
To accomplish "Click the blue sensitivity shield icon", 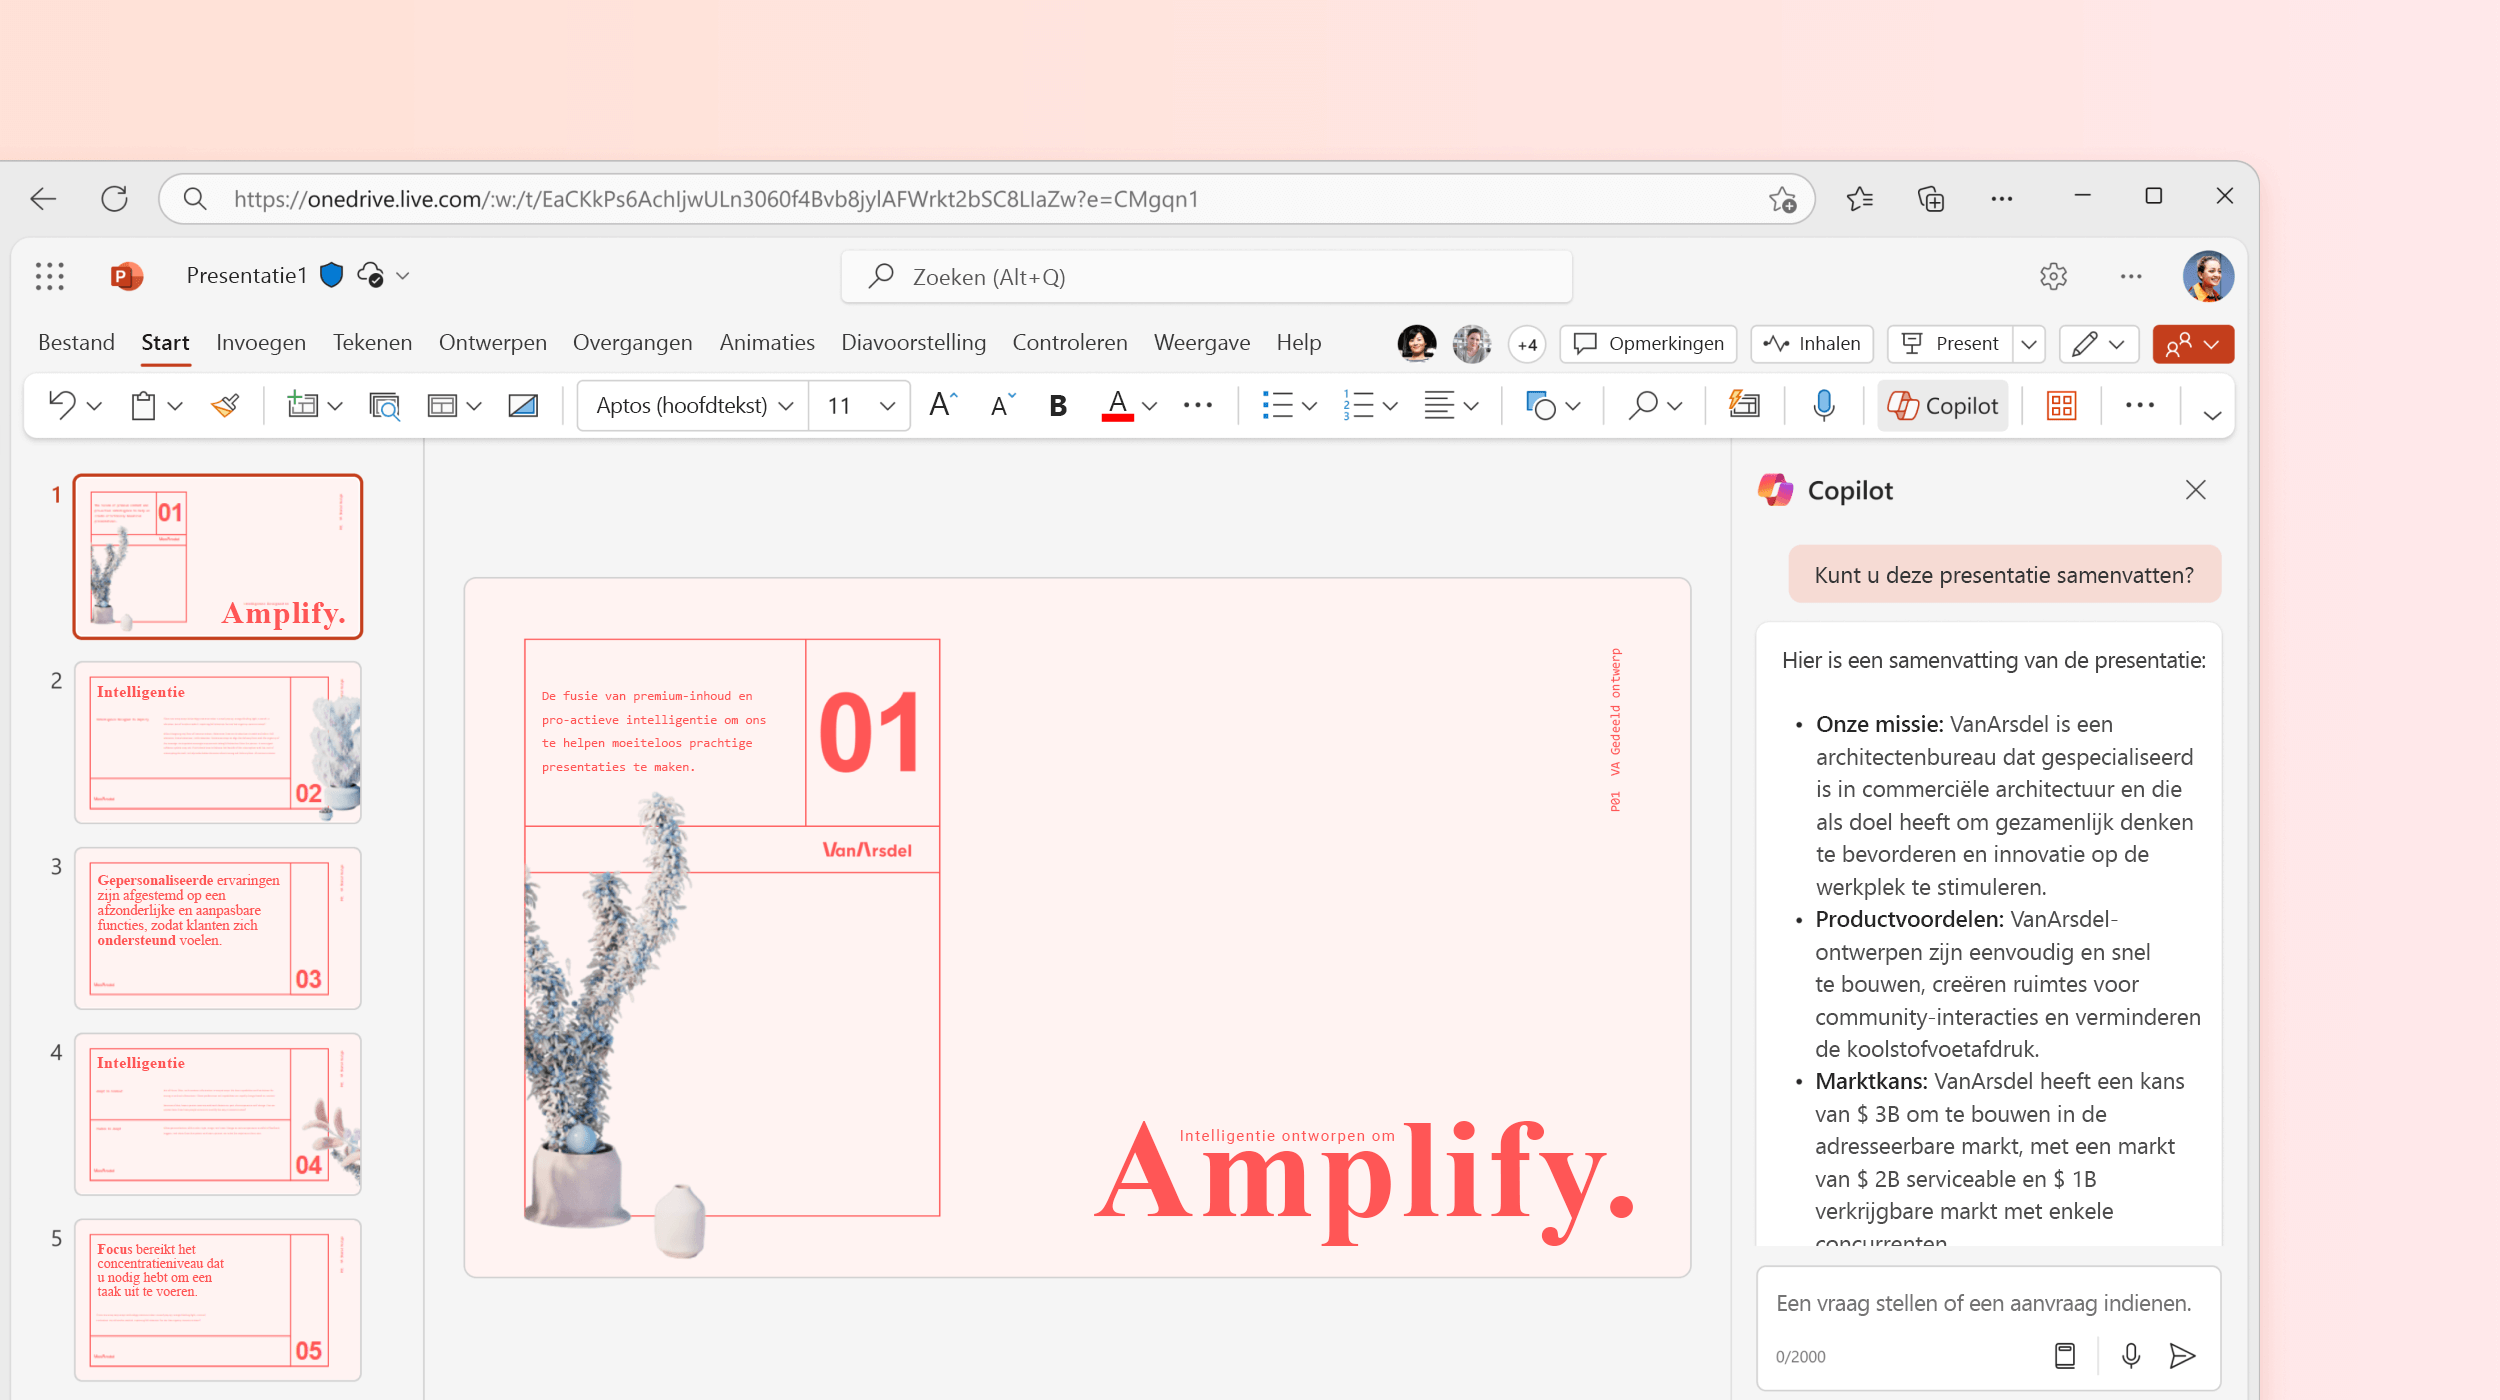I will [331, 275].
